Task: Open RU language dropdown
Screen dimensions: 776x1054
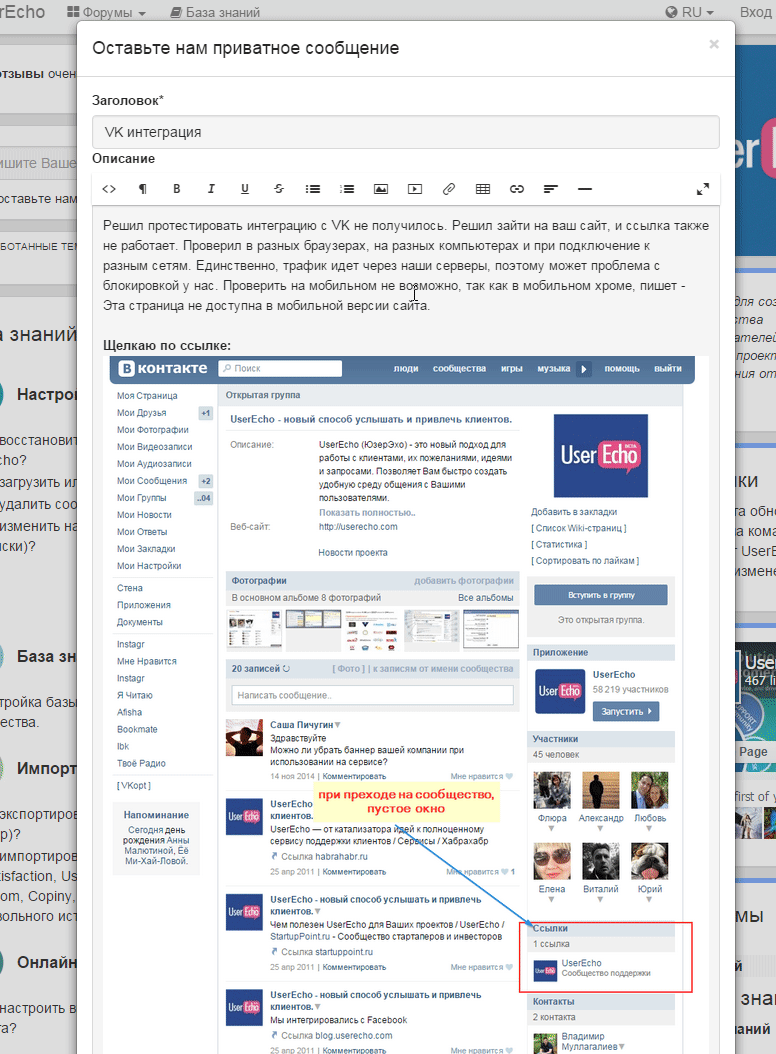Action: click(x=689, y=12)
